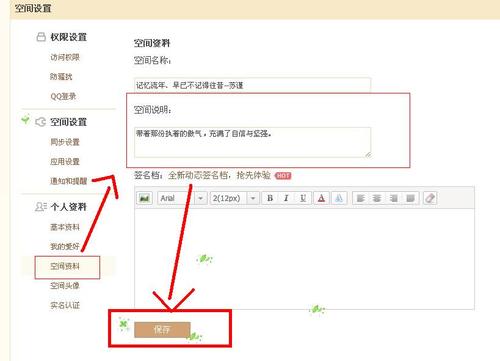Image resolution: width=500 pixels, height=361 pixels.
Task: Toggle bold formatting with the B icon
Action: point(270,198)
